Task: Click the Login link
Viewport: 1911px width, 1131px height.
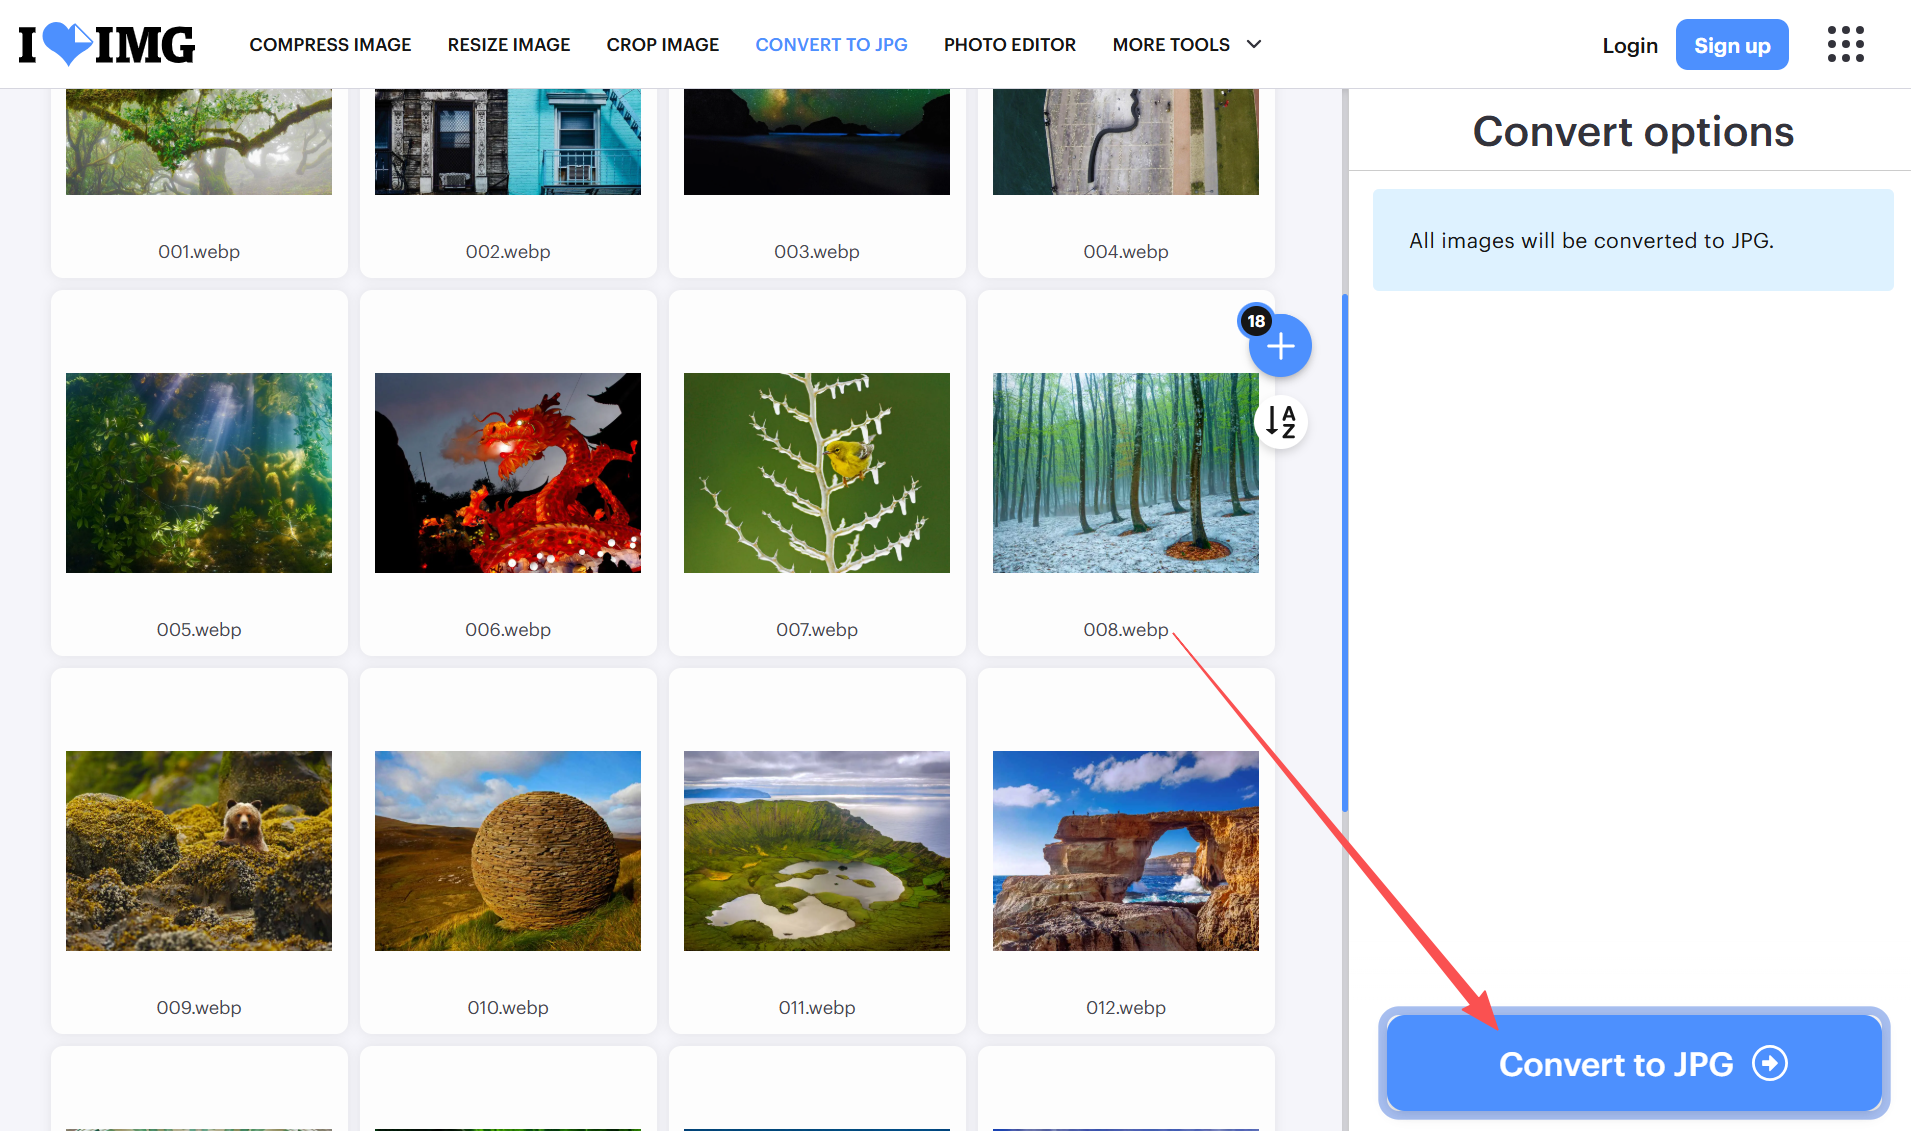Action: pyautogui.click(x=1630, y=45)
